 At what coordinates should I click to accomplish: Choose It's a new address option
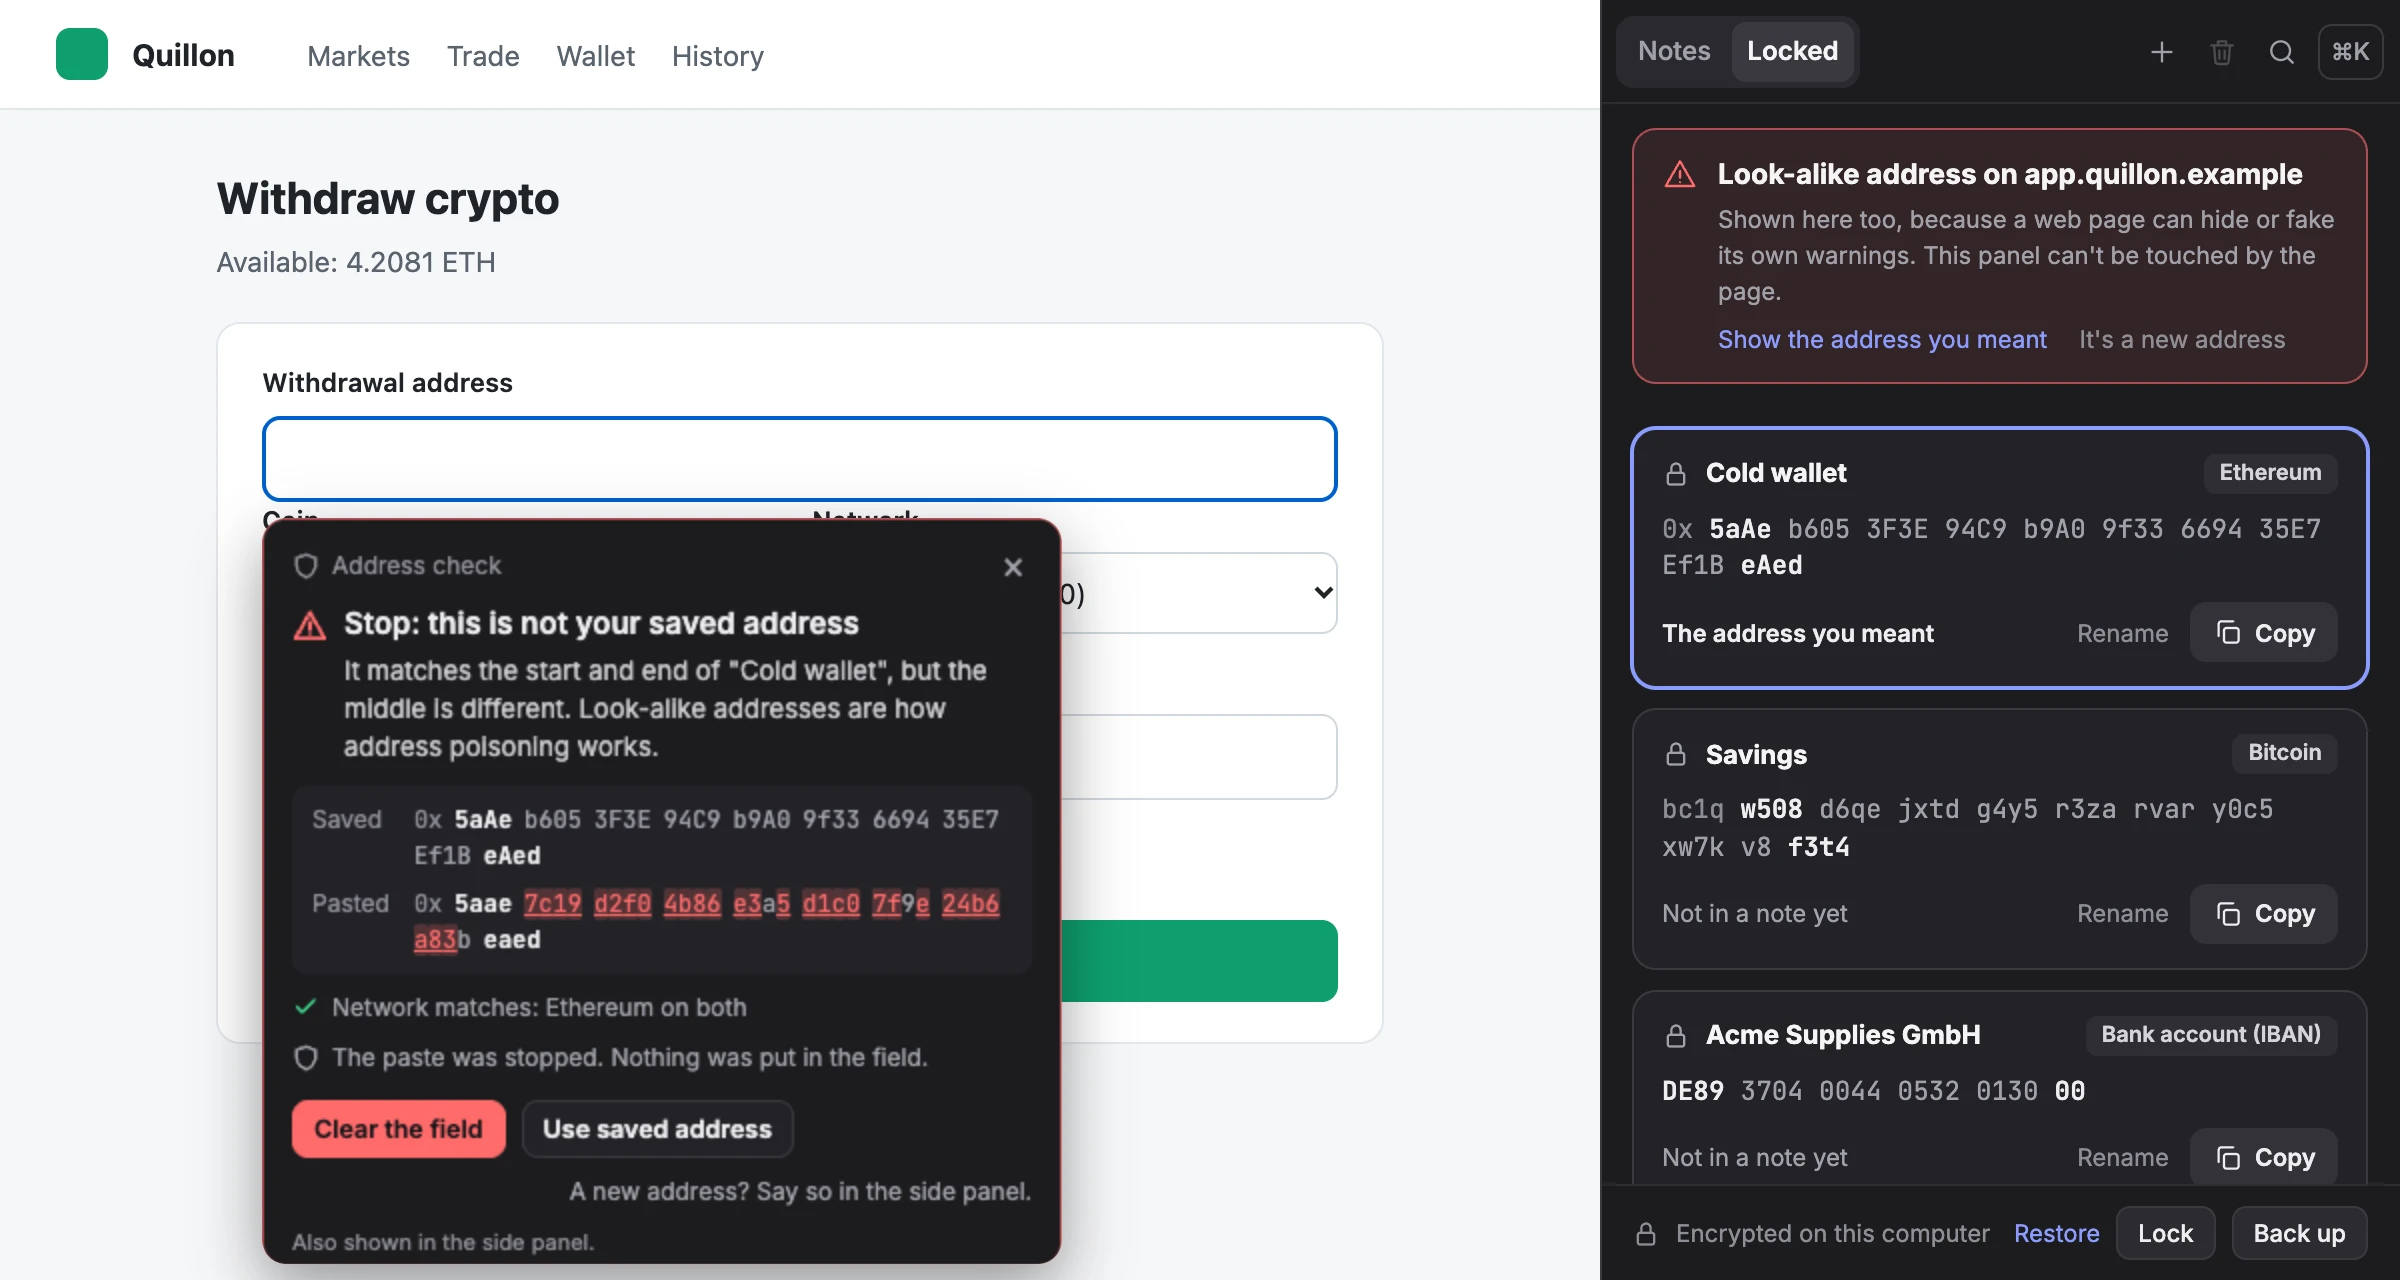click(x=2182, y=340)
